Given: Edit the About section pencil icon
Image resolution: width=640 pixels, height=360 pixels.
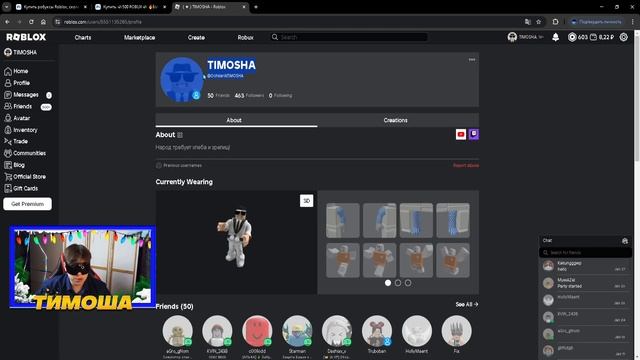Looking at the screenshot, I should (180, 135).
